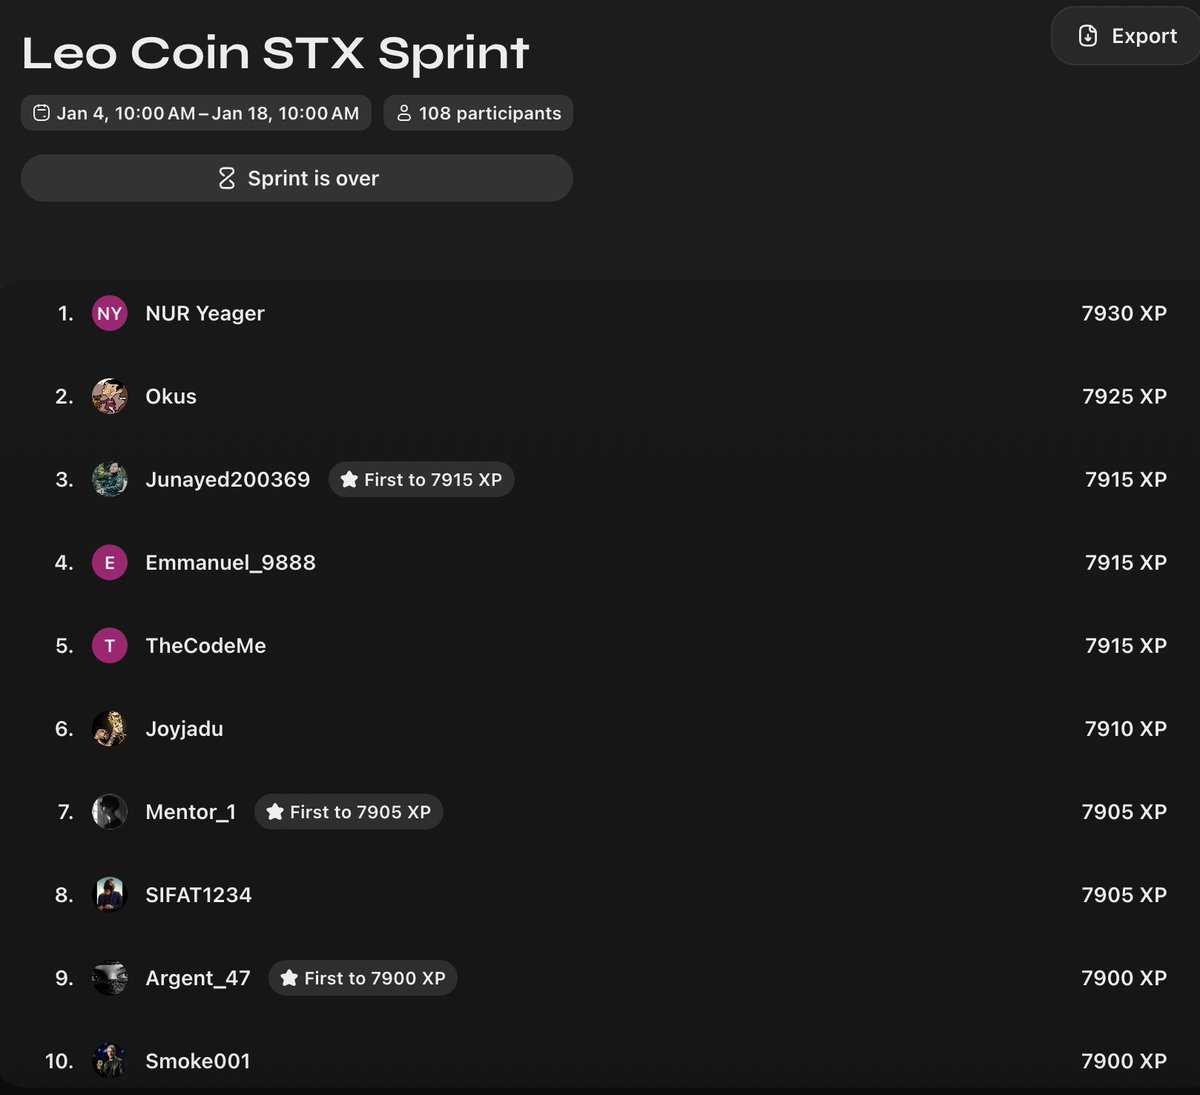The image size is (1200, 1095).
Task: Click the person icon beside 108 participants
Action: pyautogui.click(x=404, y=113)
